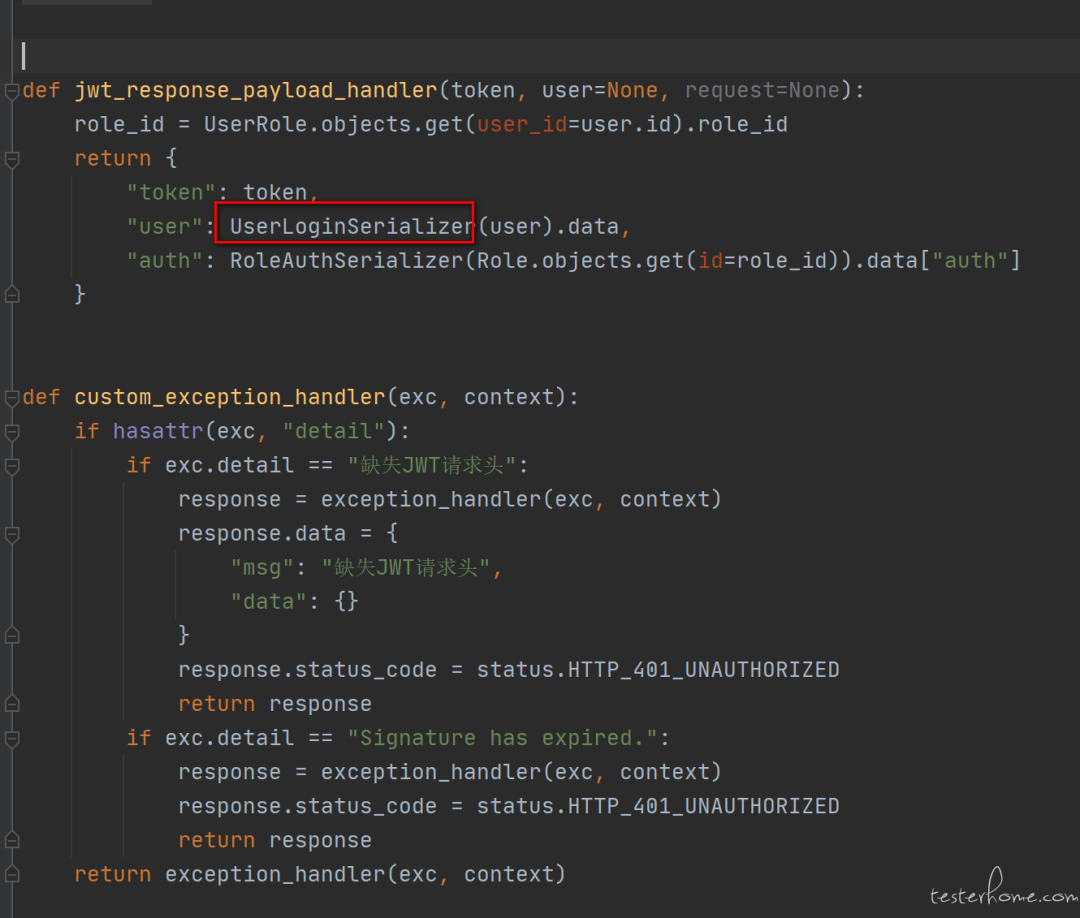Place cursor on custom_exception_handler function name
Viewport: 1080px width, 918px height.
(229, 397)
